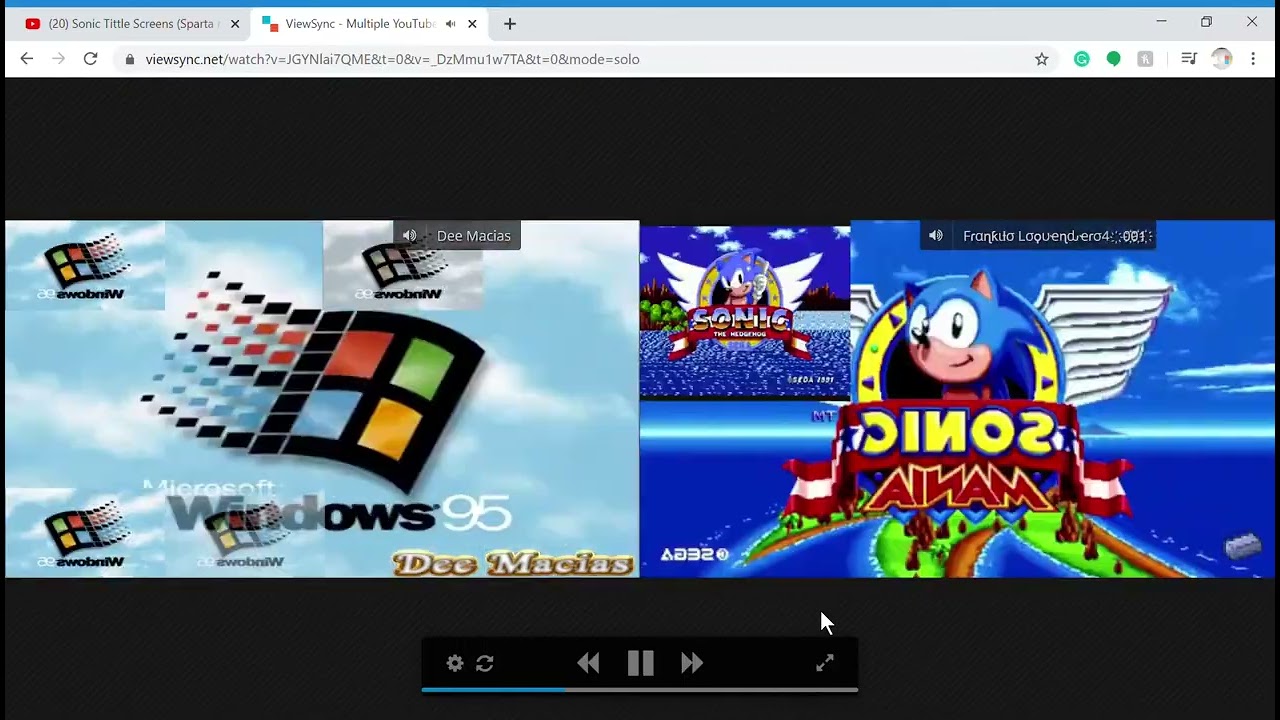Enter fullscreen with the expand arrows icon
This screenshot has height=720, width=1280.
click(825, 663)
